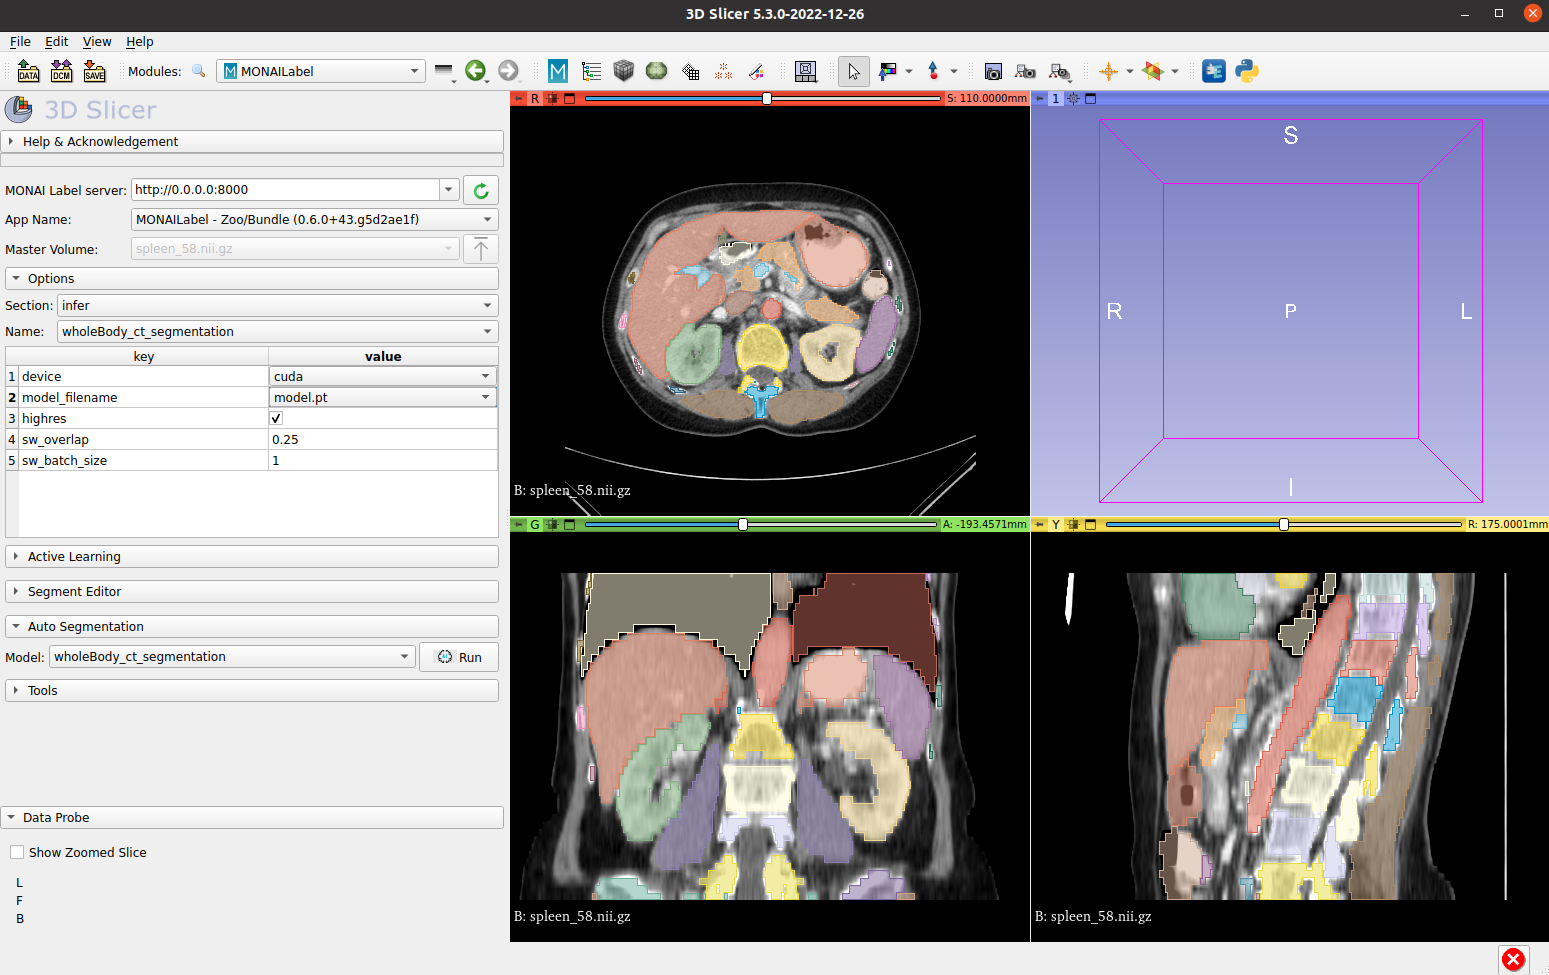Open the Models module green icon
This screenshot has width=1549, height=975.
(657, 71)
